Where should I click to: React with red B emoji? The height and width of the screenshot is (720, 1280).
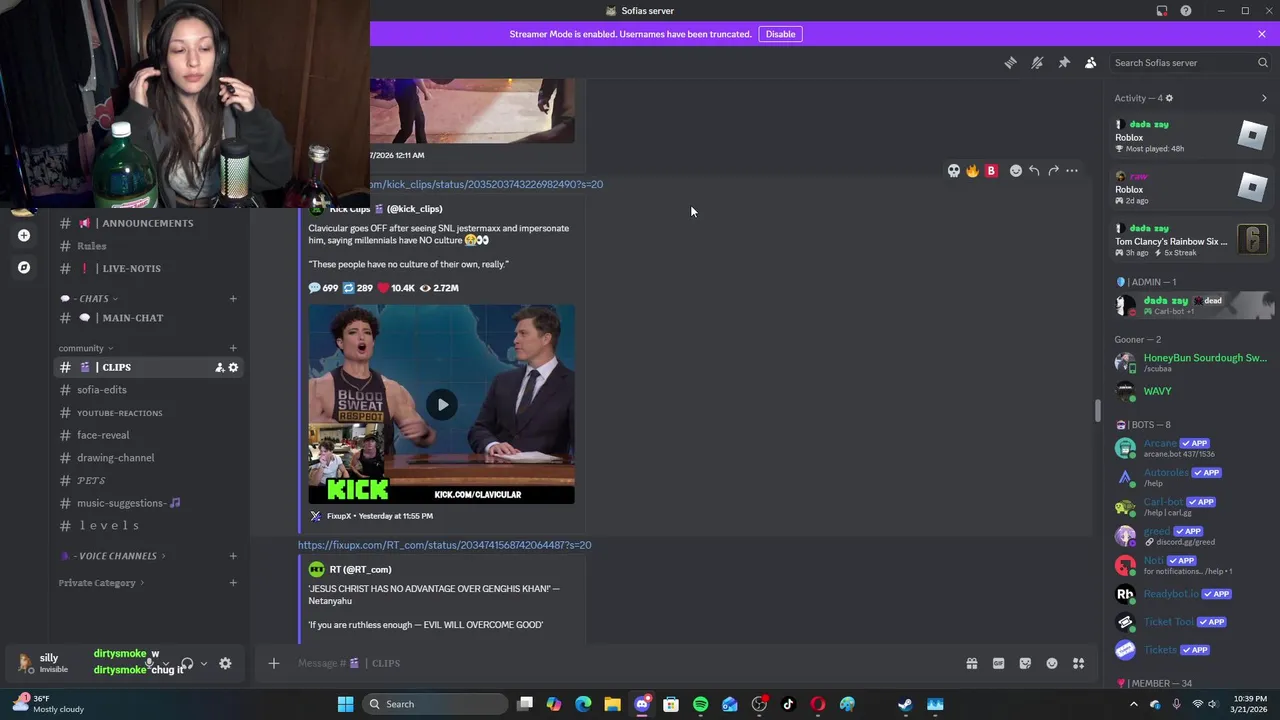point(991,171)
